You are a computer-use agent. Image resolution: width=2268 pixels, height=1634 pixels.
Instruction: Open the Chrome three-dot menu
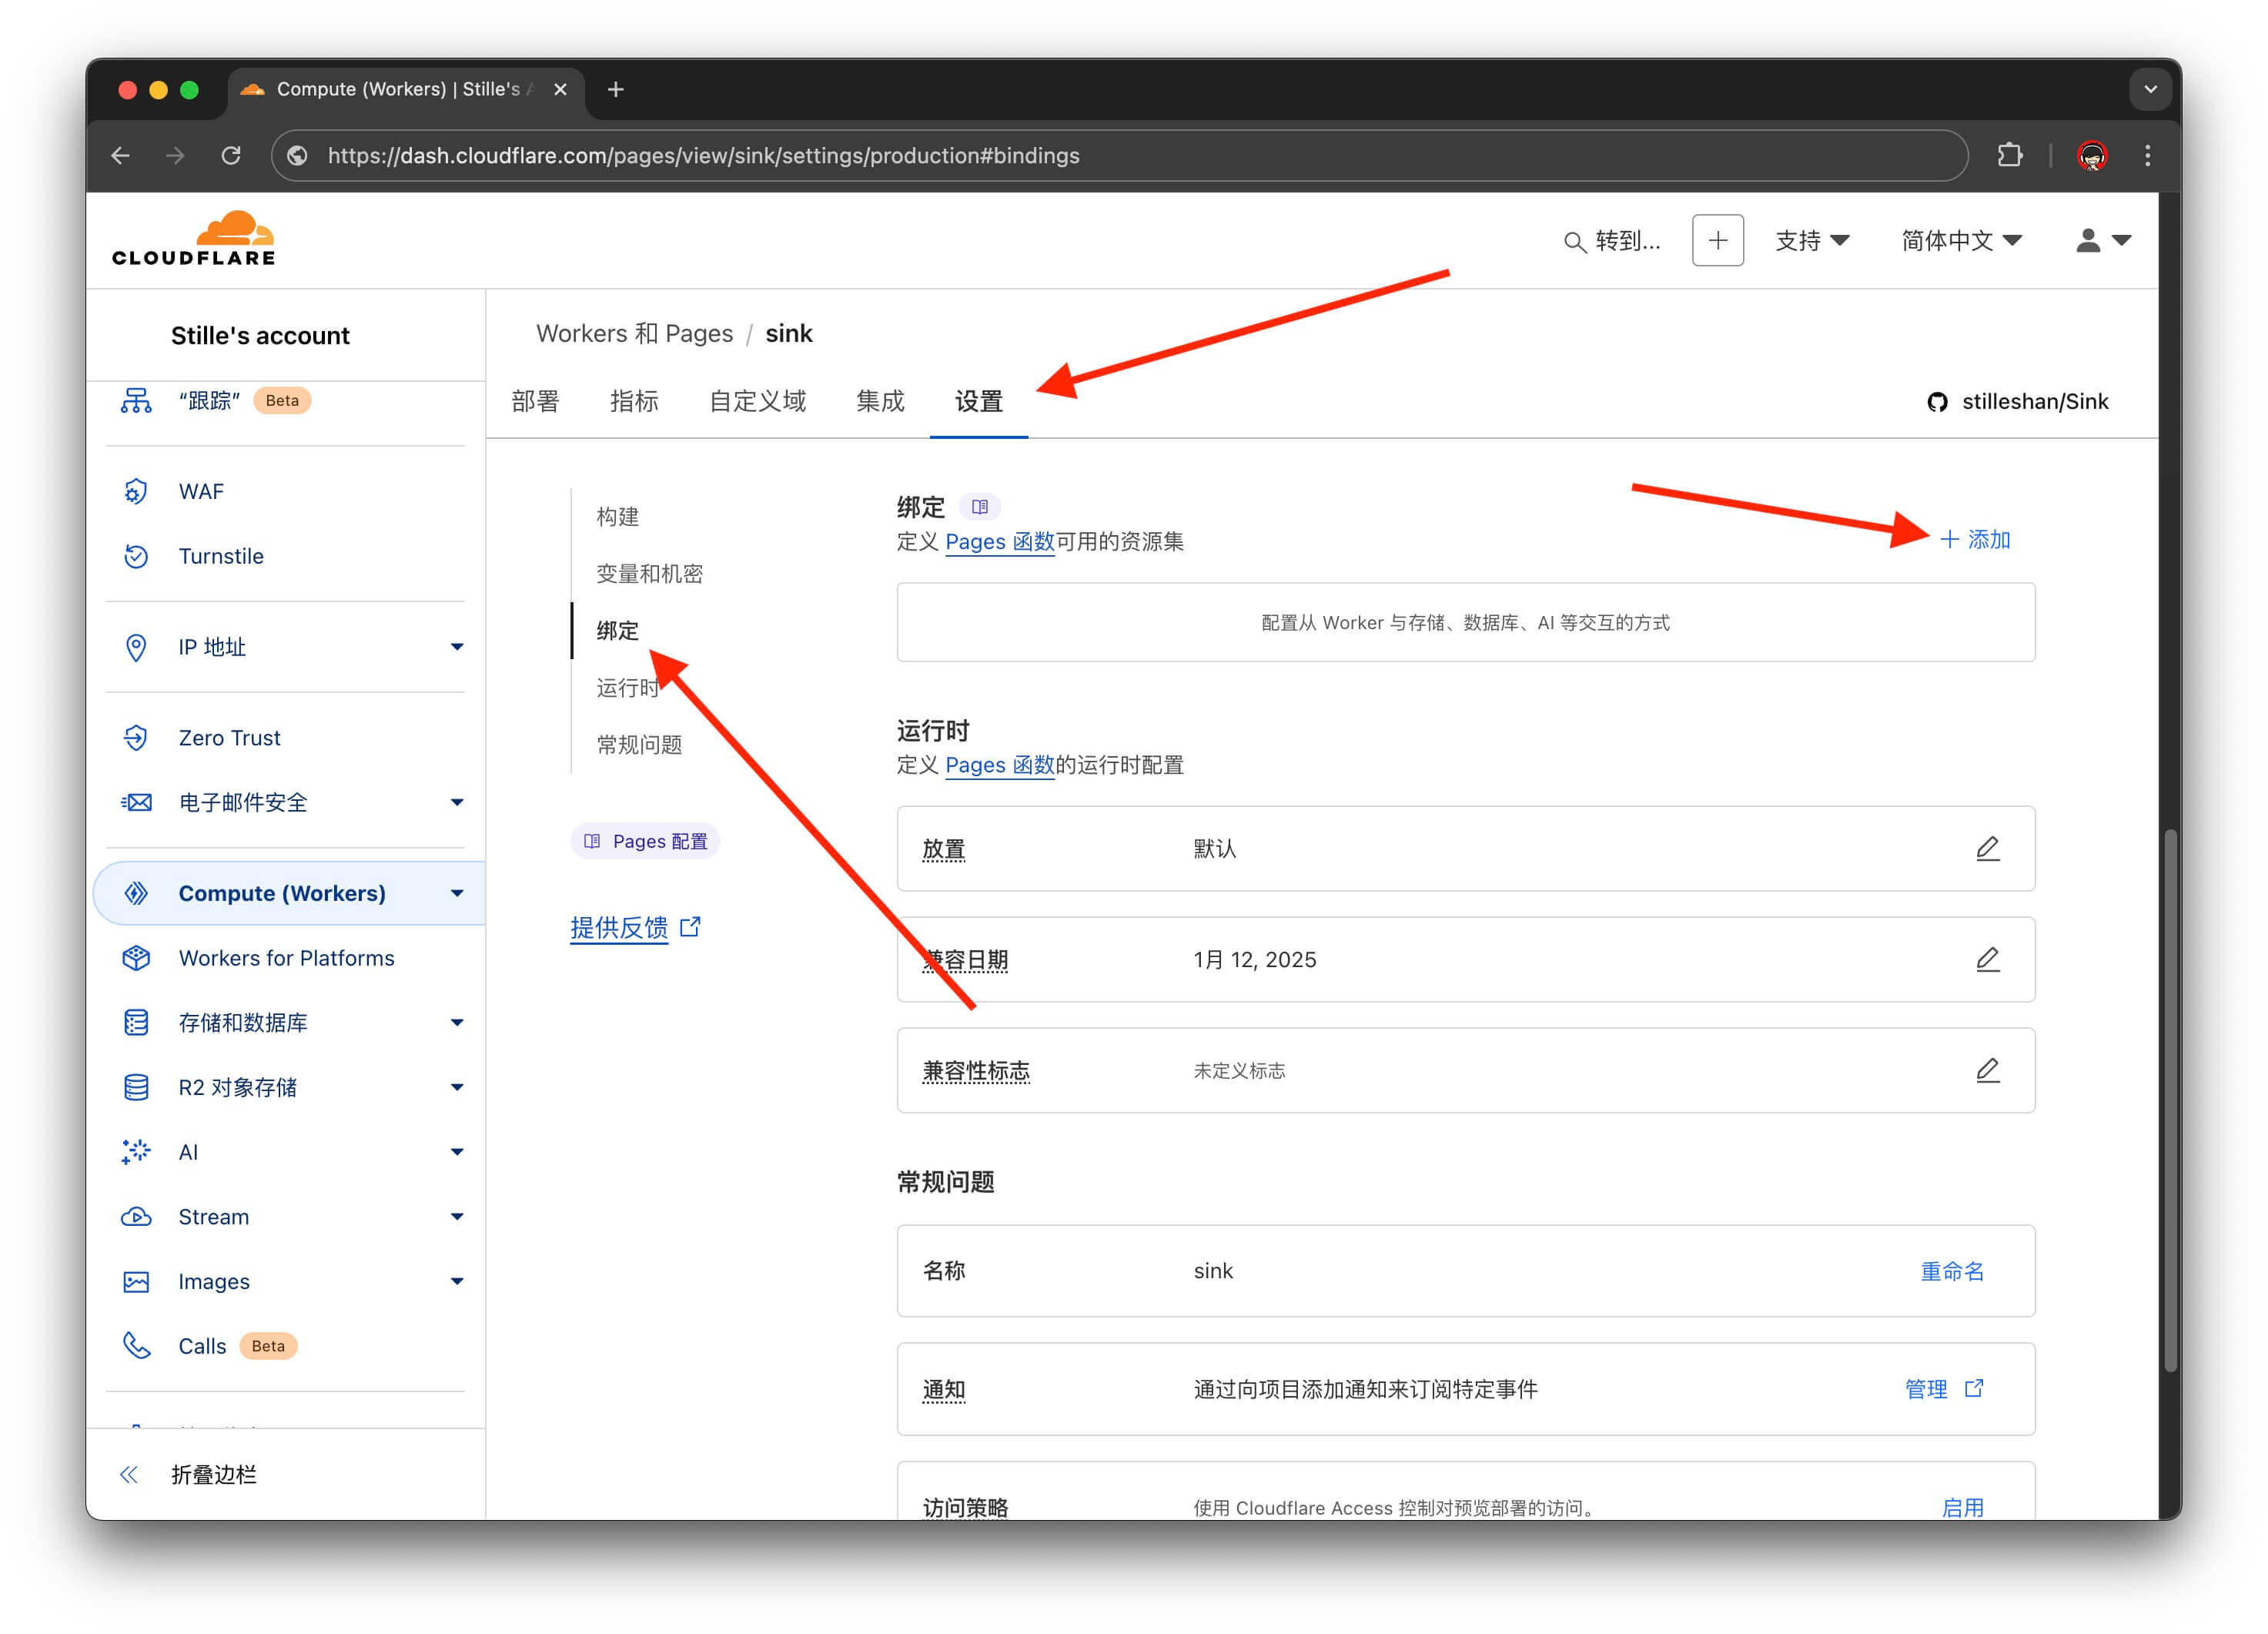(2147, 155)
